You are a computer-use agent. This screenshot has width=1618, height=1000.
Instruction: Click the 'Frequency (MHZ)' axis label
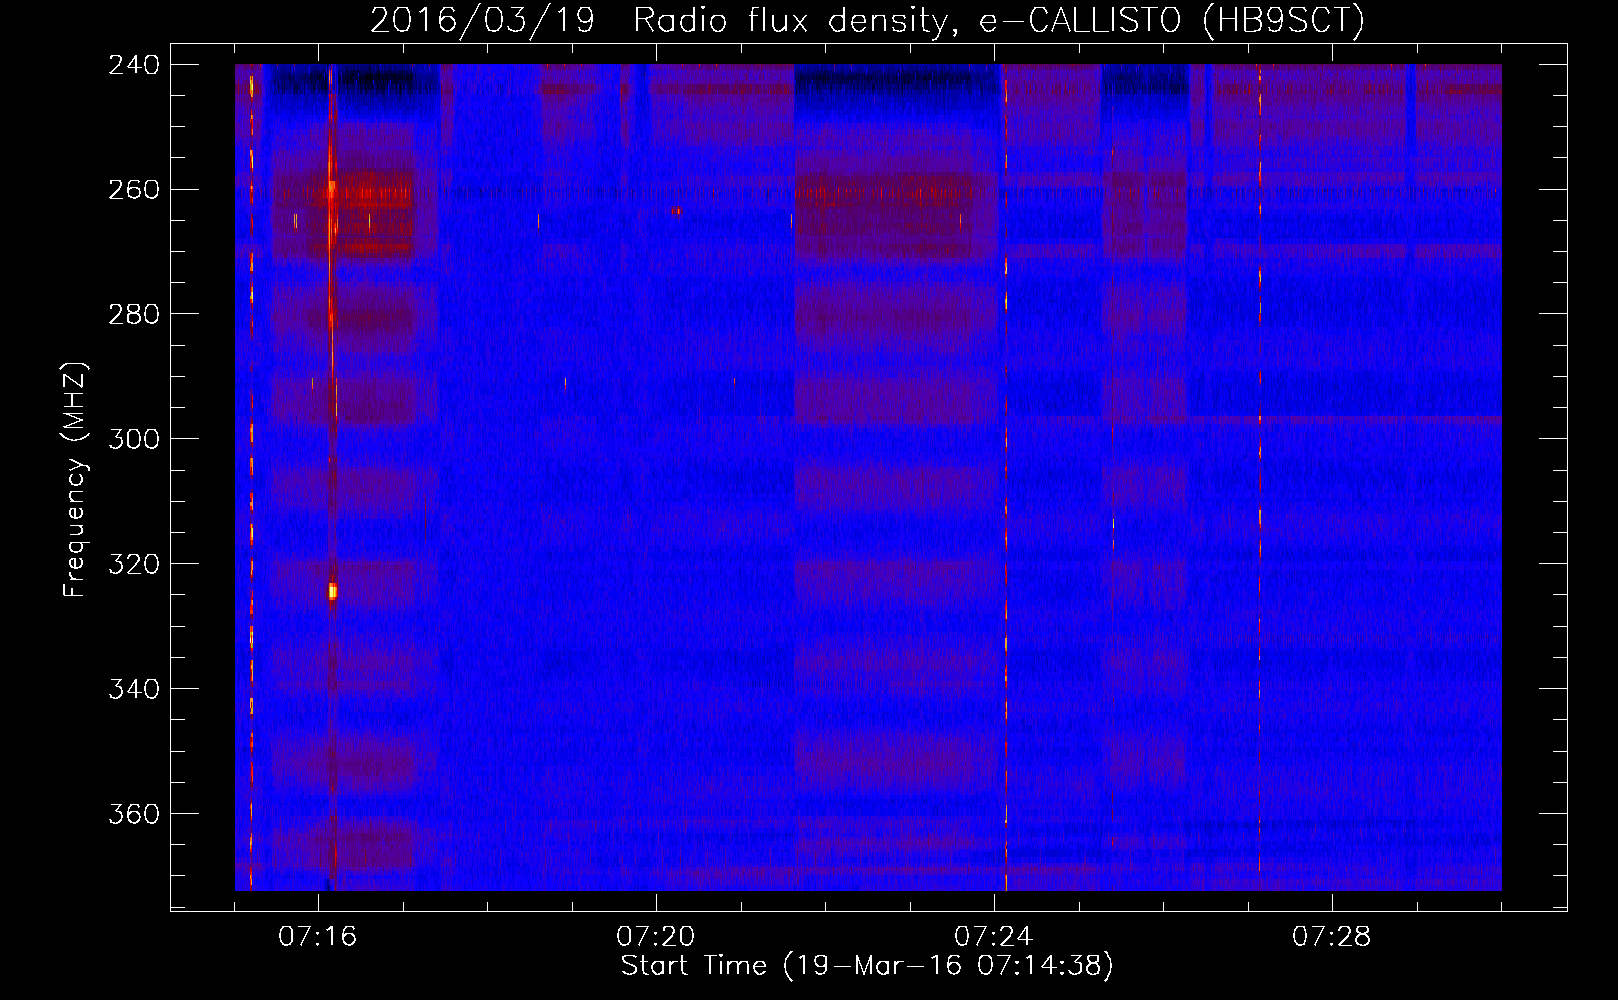click(x=75, y=480)
